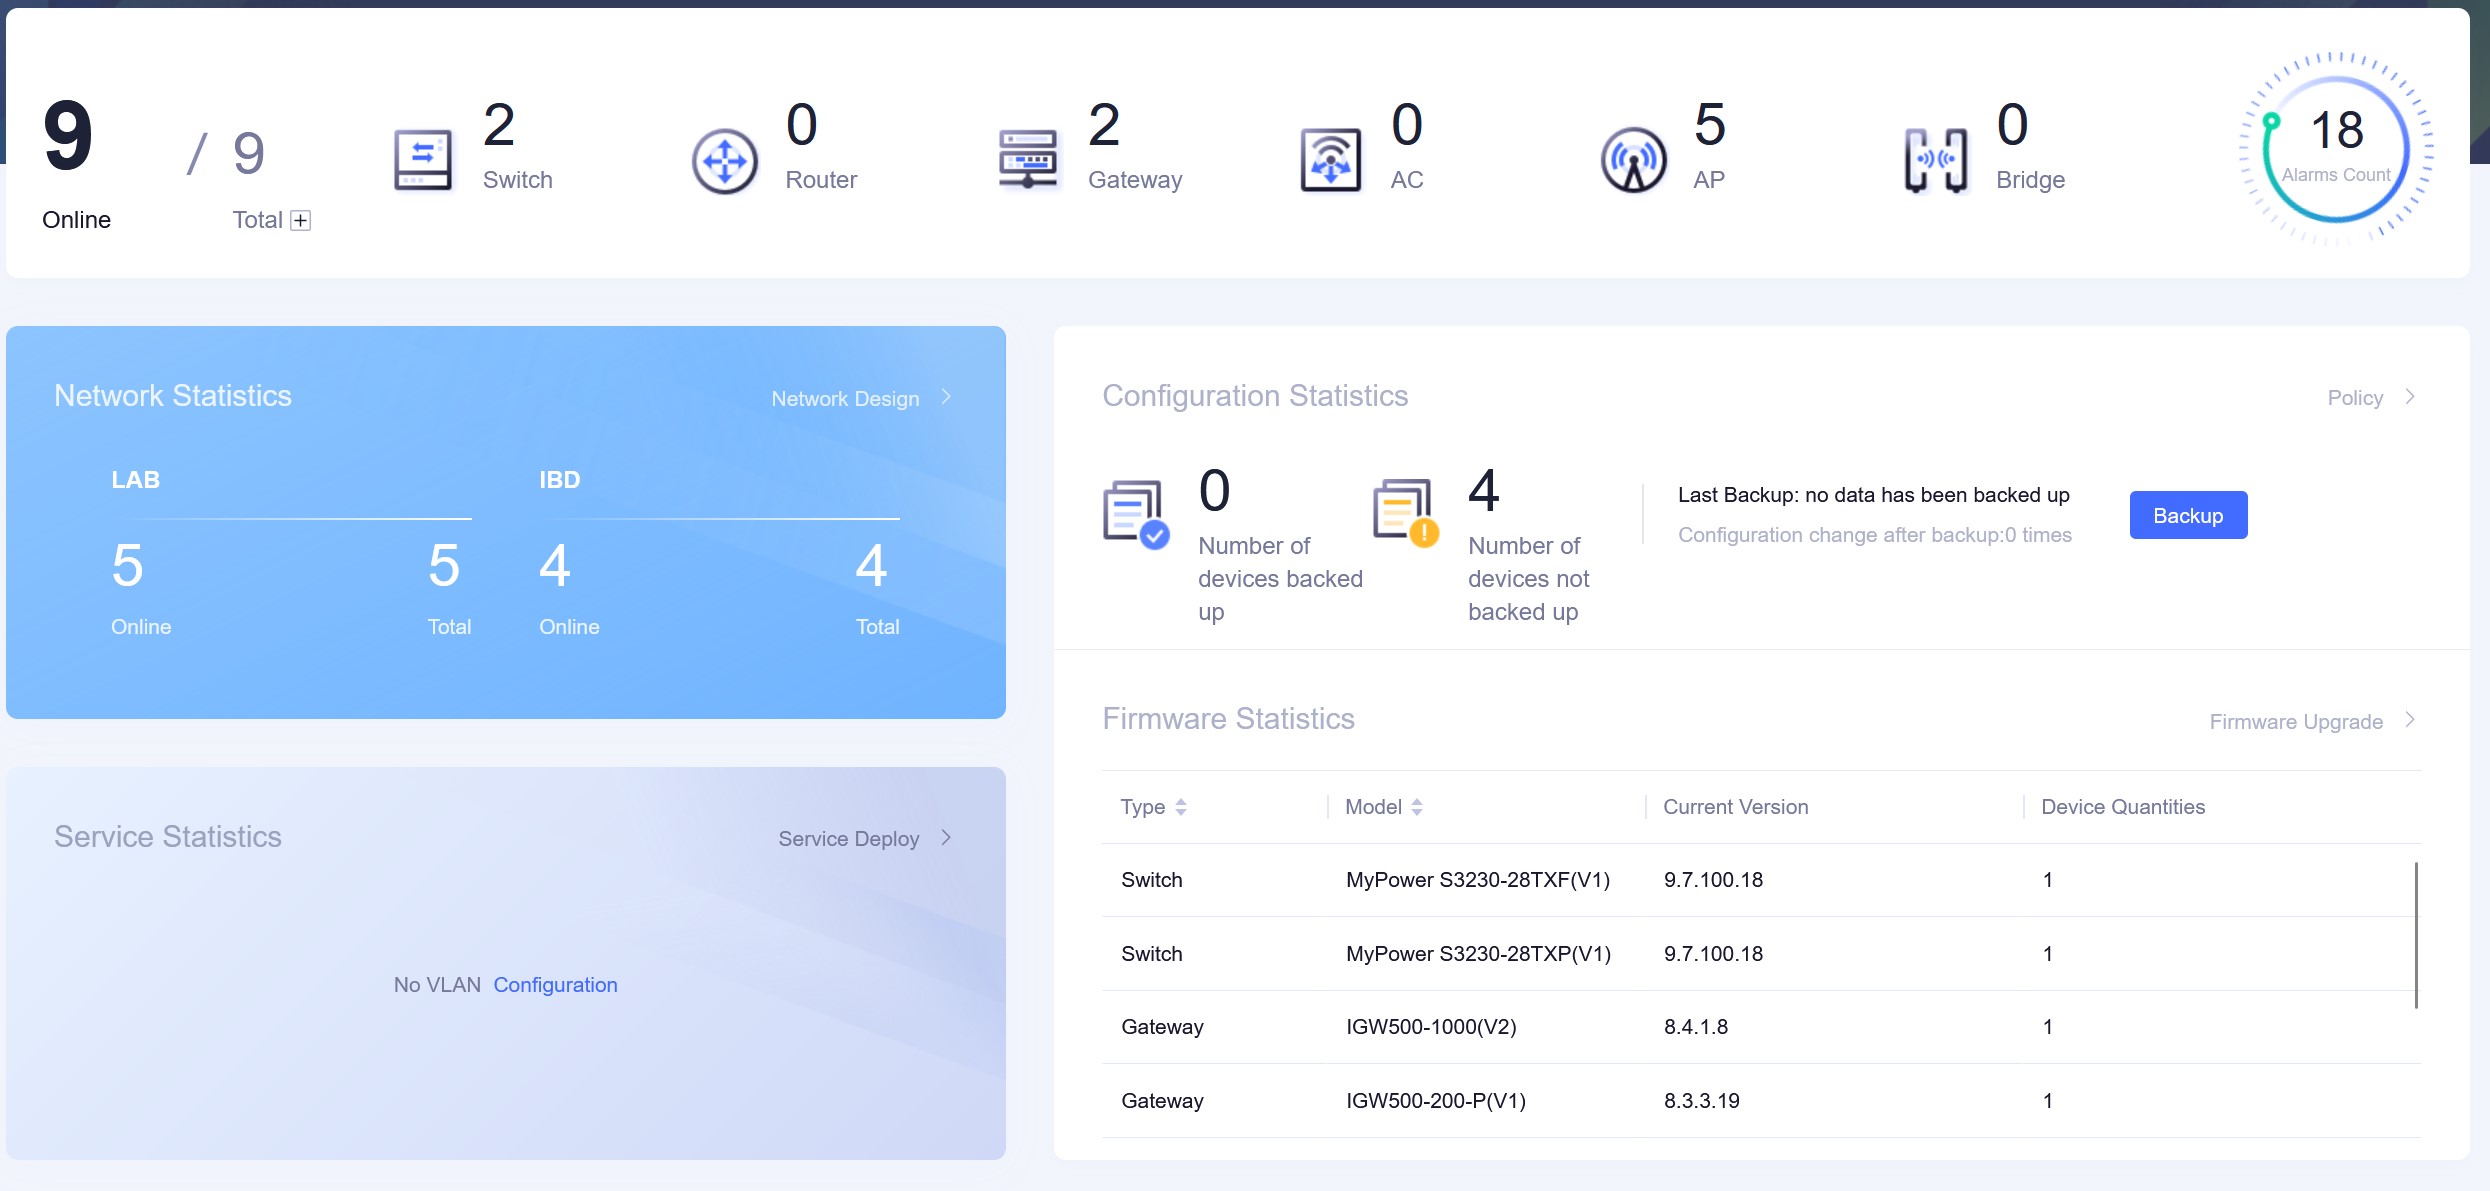Click the Switch count 2

pos(499,125)
